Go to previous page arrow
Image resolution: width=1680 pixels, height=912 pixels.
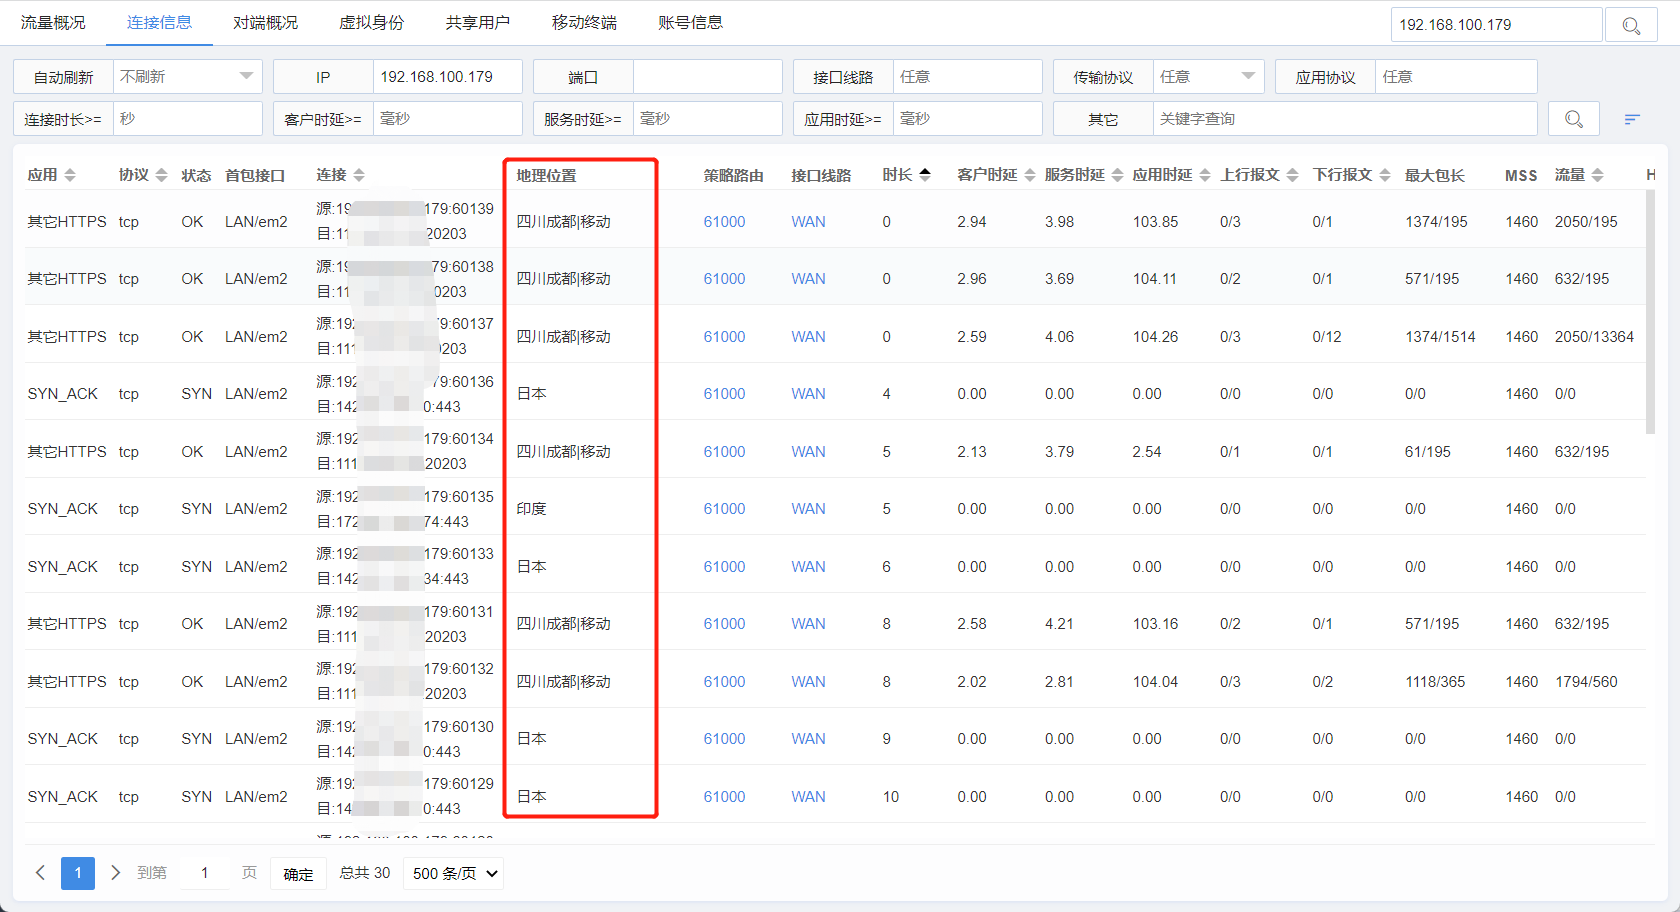click(40, 873)
